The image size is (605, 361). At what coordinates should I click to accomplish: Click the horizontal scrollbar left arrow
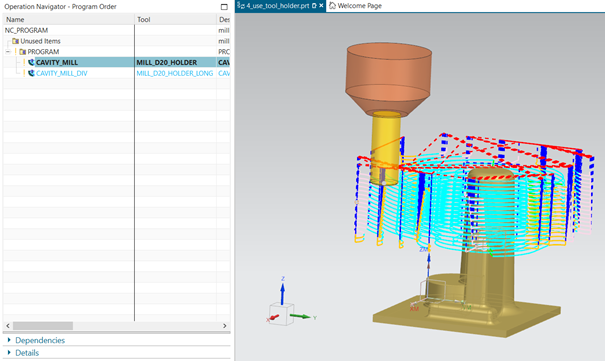pos(8,326)
